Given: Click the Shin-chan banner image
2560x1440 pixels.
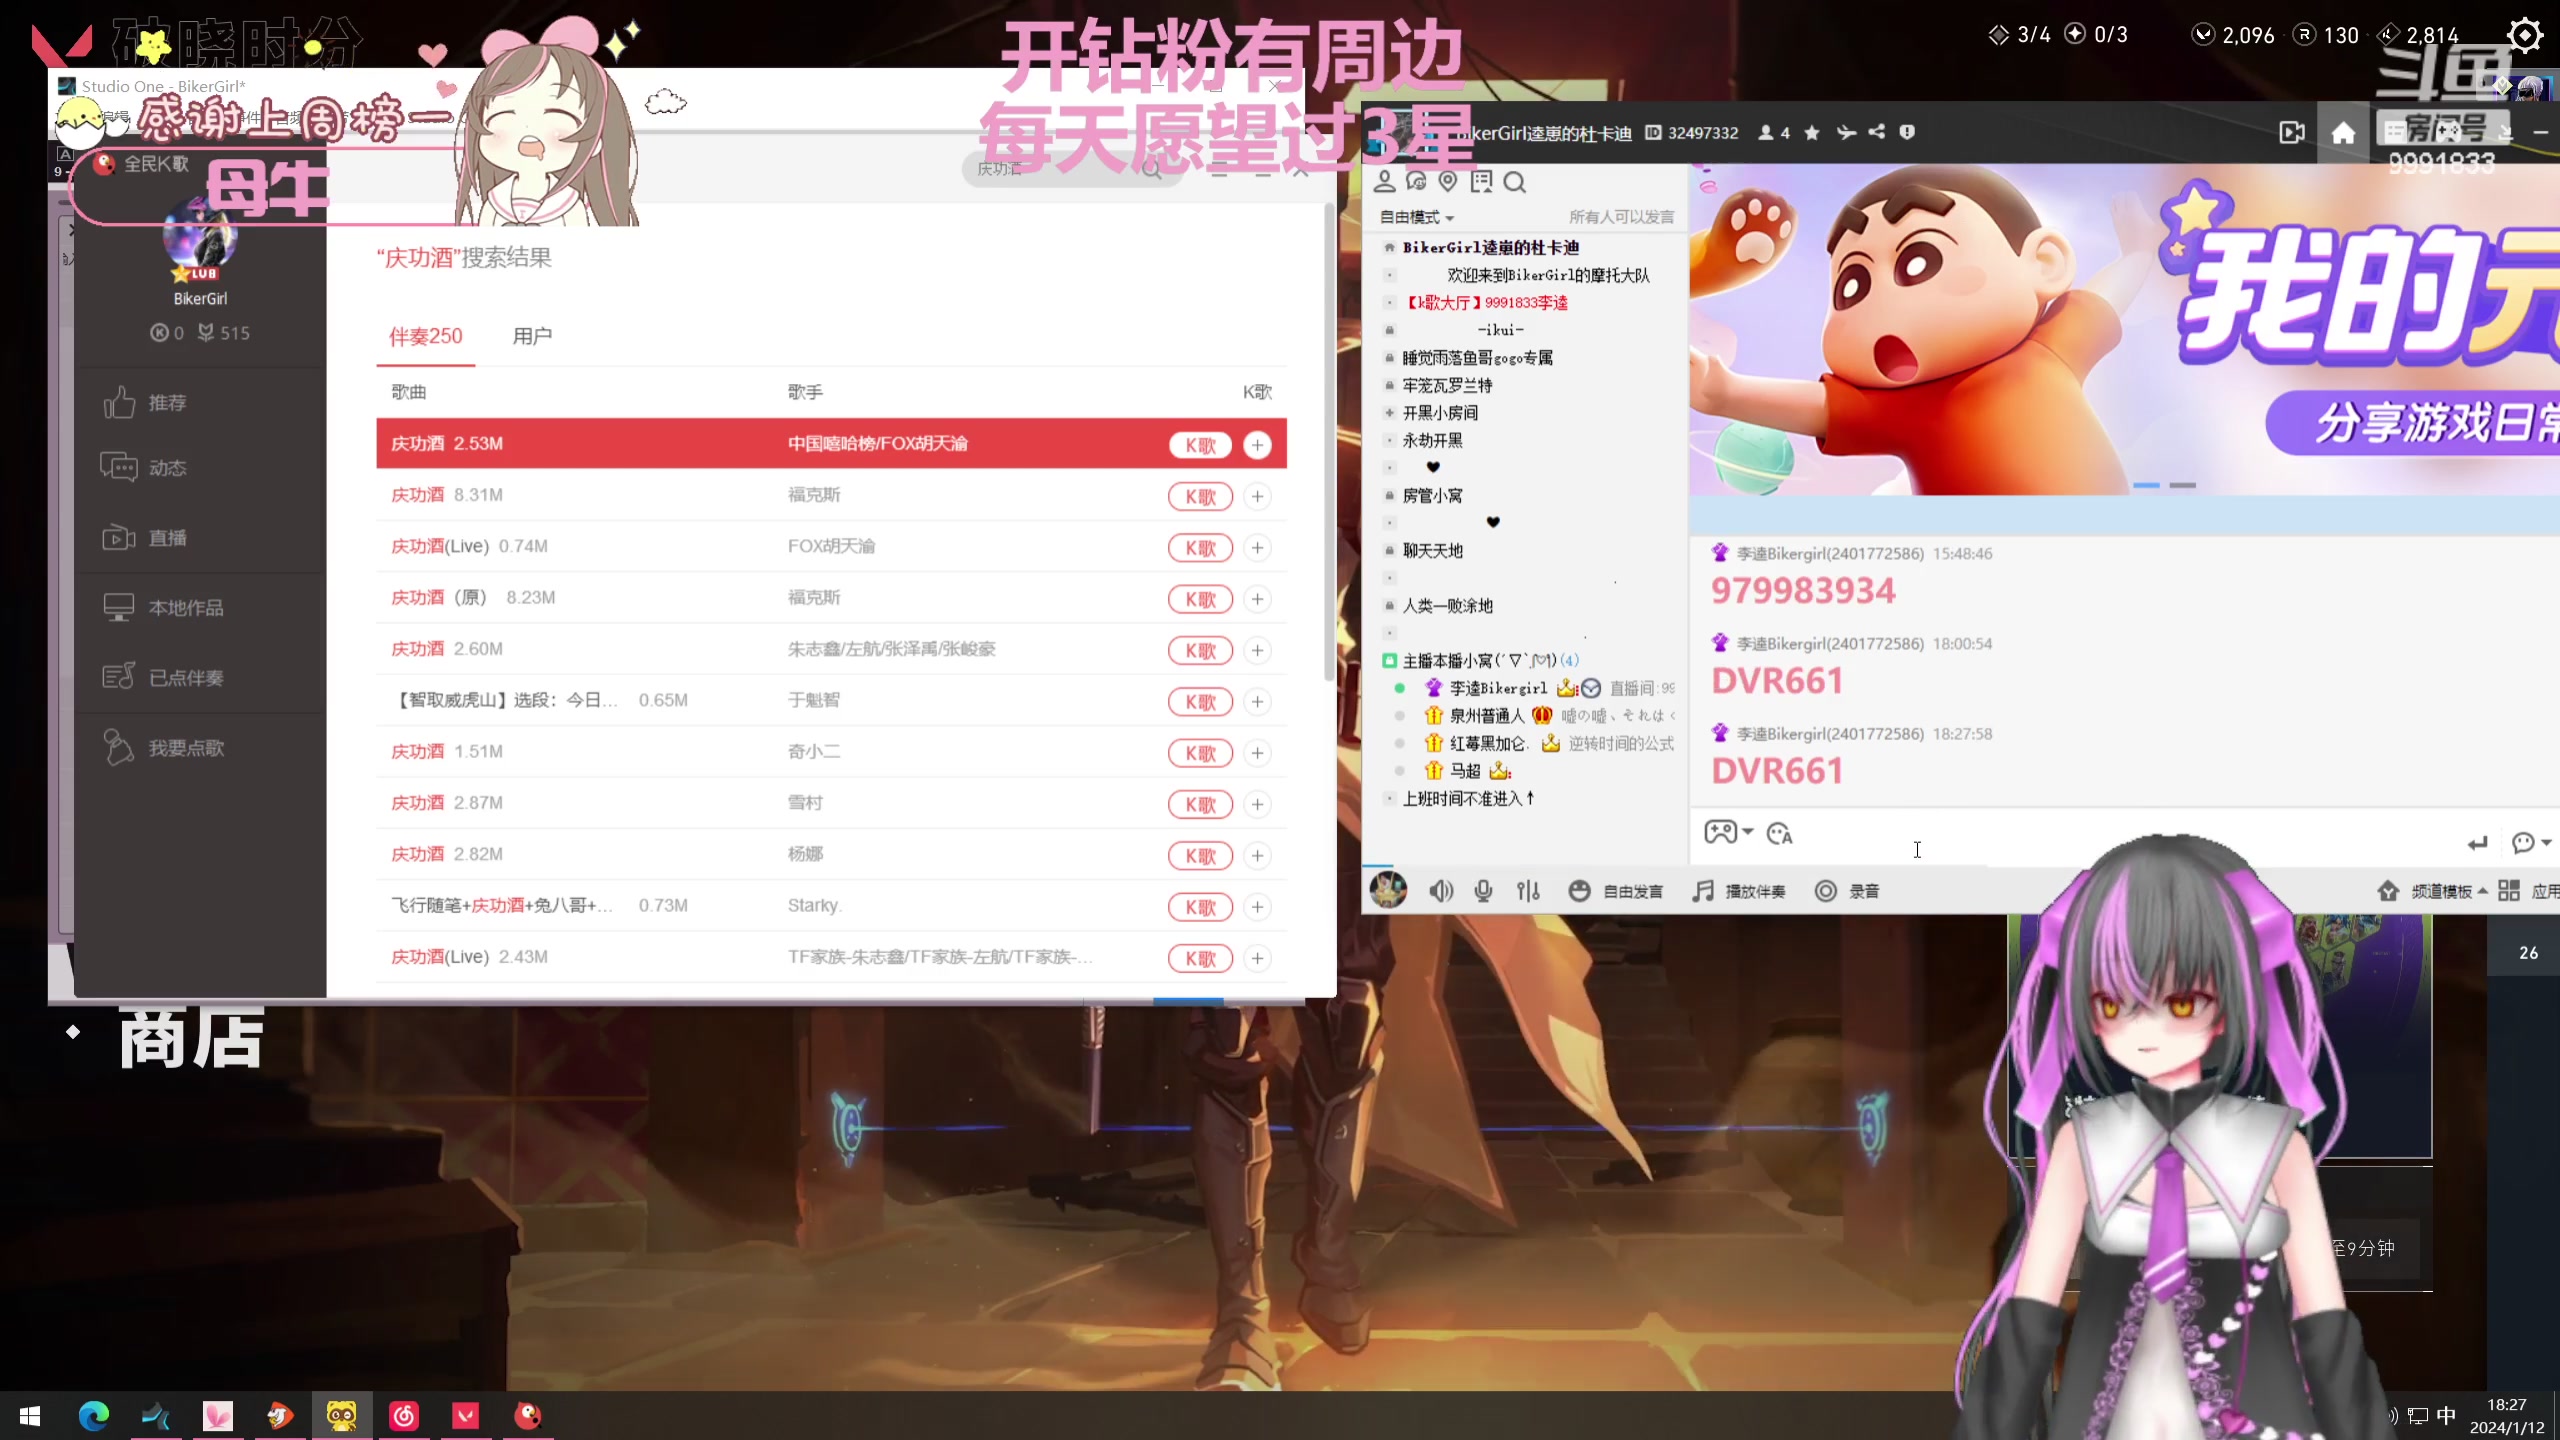Looking at the screenshot, I should [2124, 330].
